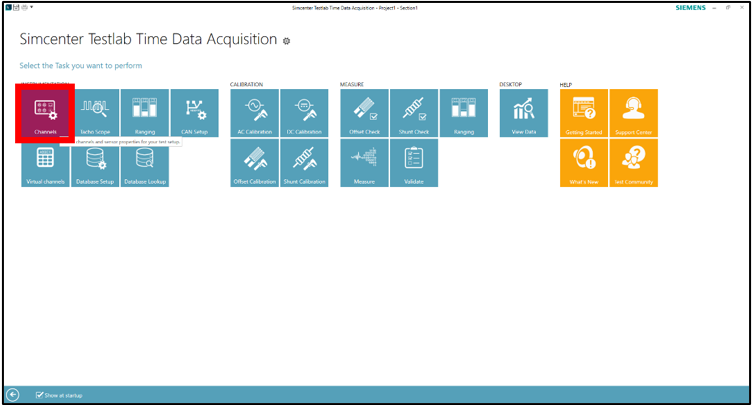This screenshot has width=752, height=405.
Task: Open the View Data desktop tile
Action: click(524, 113)
